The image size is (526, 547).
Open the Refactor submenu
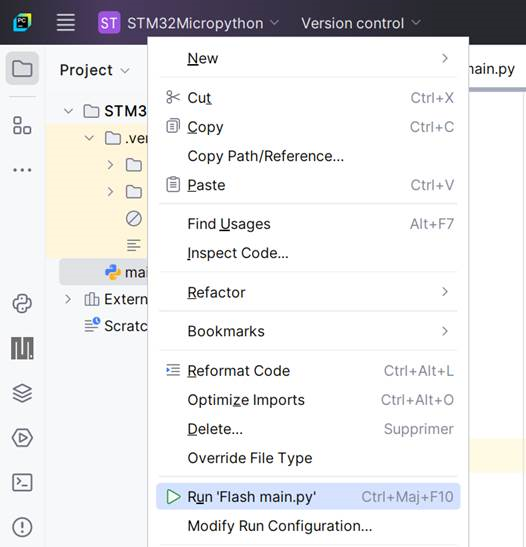click(308, 292)
